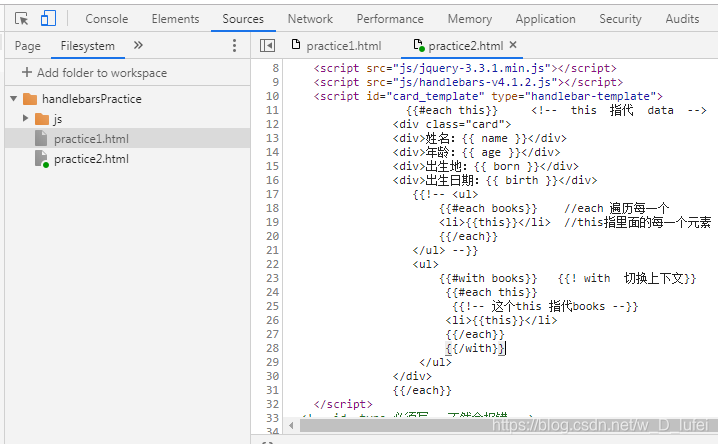Image resolution: width=718 pixels, height=444 pixels.
Task: Open the navigator three-dot menu
Action: click(234, 45)
